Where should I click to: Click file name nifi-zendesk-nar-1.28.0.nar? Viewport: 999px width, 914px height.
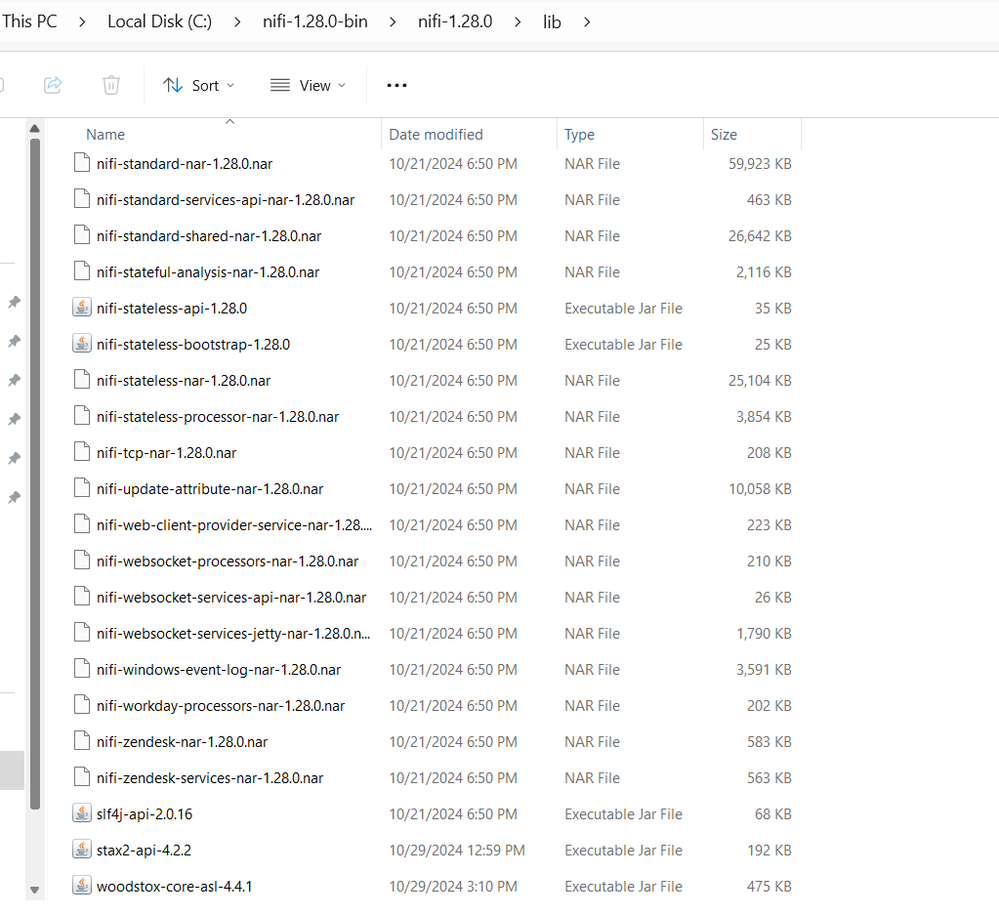click(182, 742)
